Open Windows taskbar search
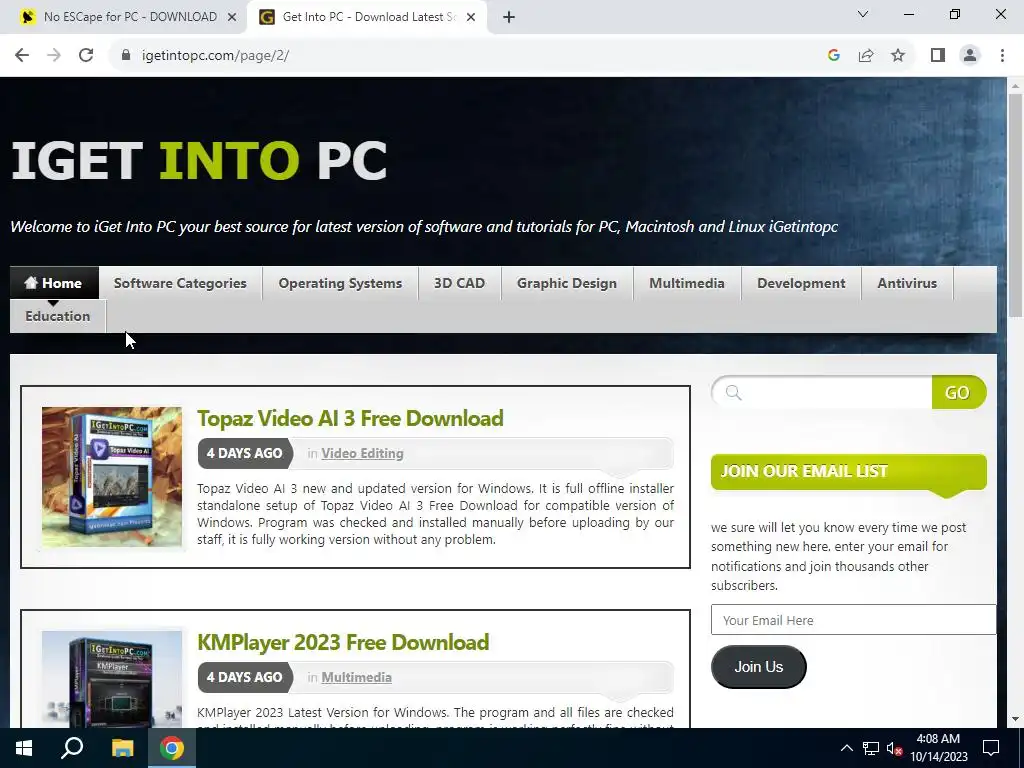Image resolution: width=1024 pixels, height=768 pixels. point(72,748)
